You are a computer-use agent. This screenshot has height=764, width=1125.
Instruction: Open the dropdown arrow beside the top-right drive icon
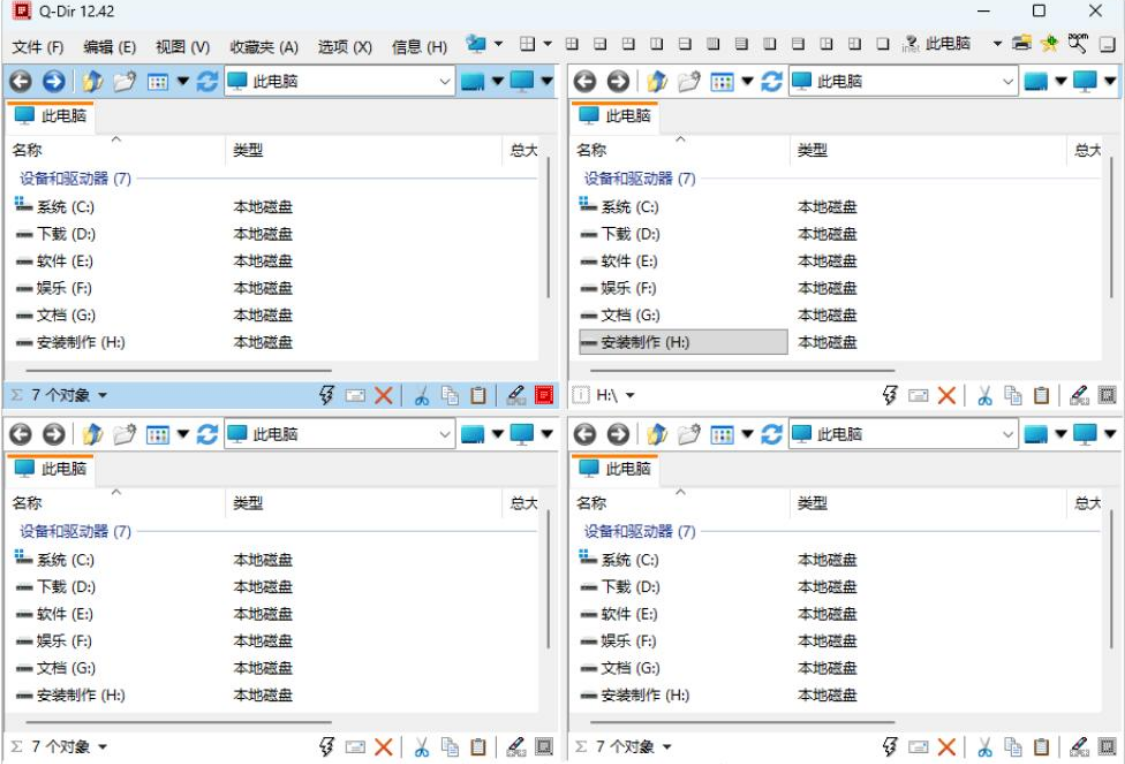pyautogui.click(x=1060, y=81)
